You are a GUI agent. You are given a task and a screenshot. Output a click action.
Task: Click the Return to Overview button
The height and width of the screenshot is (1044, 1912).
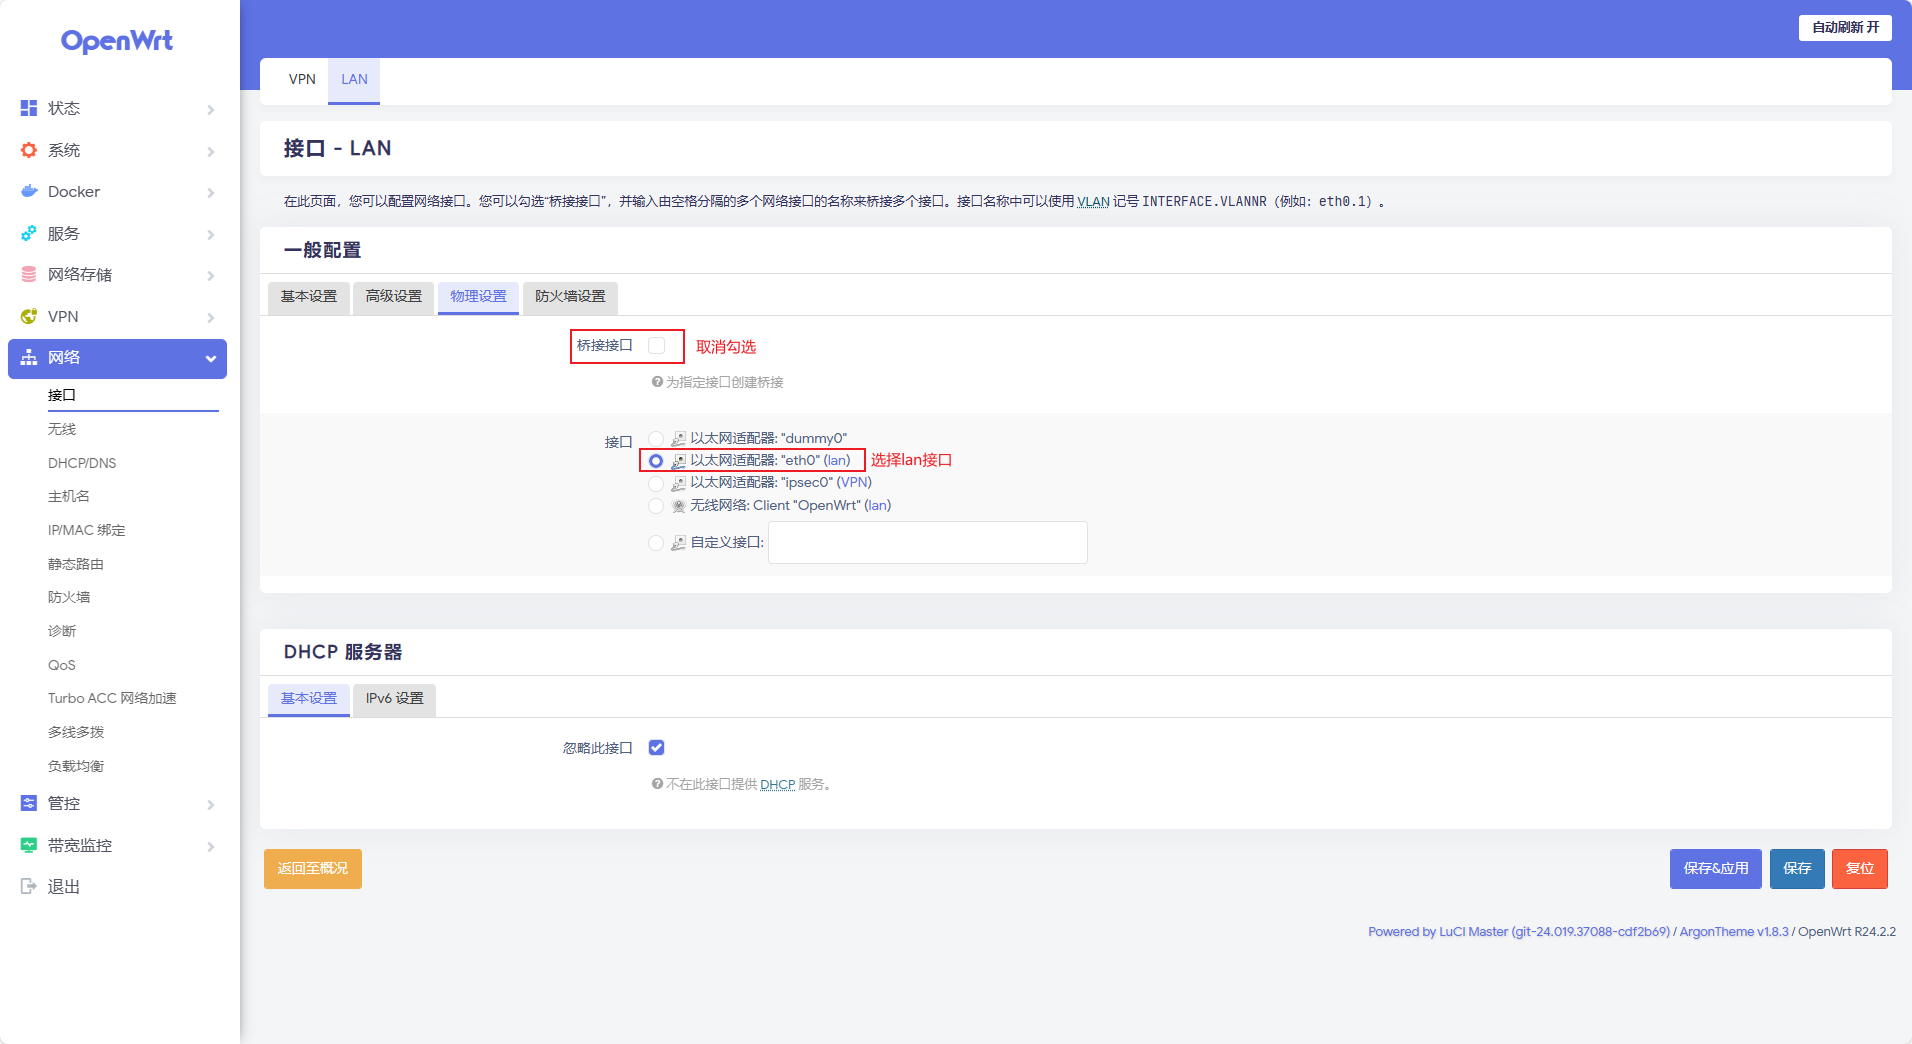(x=313, y=869)
